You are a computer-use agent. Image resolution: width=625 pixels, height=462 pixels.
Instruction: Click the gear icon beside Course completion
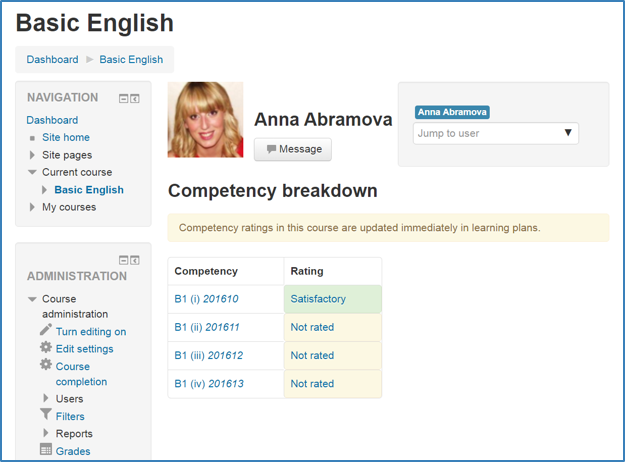tap(46, 365)
